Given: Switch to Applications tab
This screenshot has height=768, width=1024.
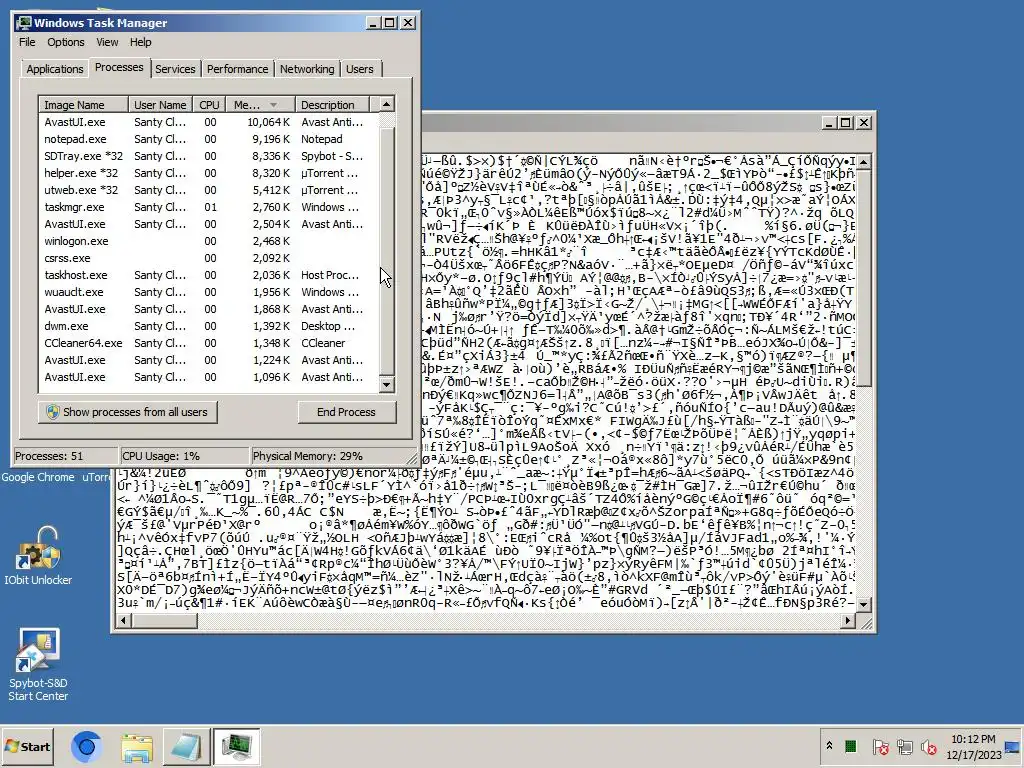Looking at the screenshot, I should (55, 69).
